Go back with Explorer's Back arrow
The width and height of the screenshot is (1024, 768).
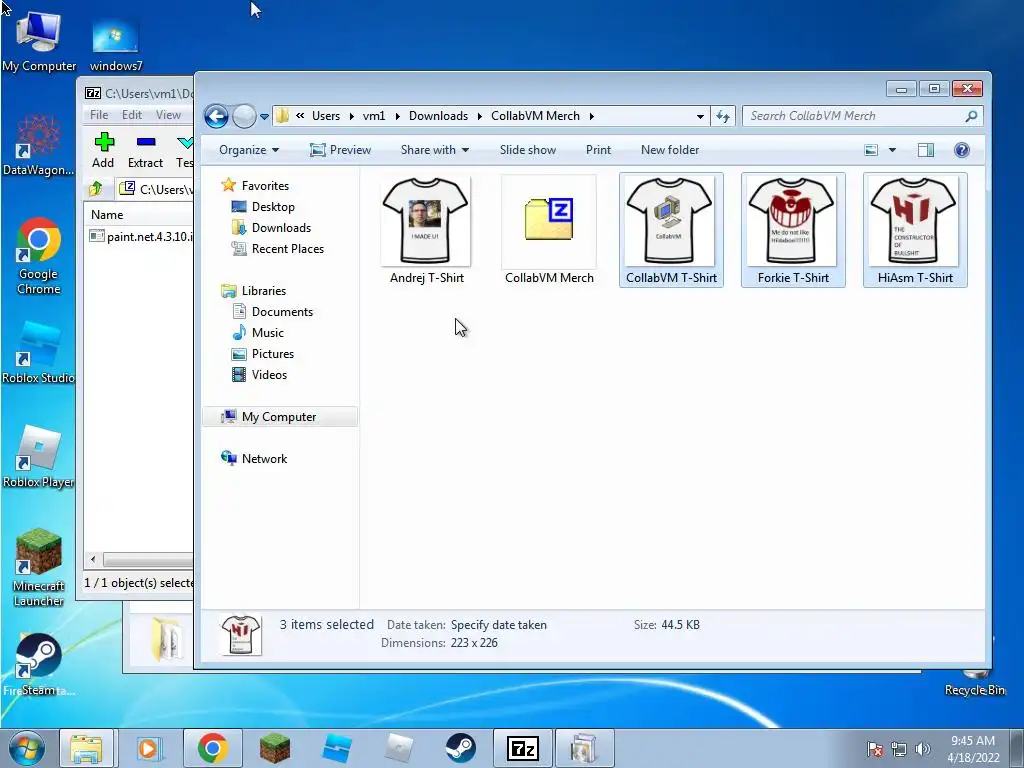pyautogui.click(x=216, y=116)
